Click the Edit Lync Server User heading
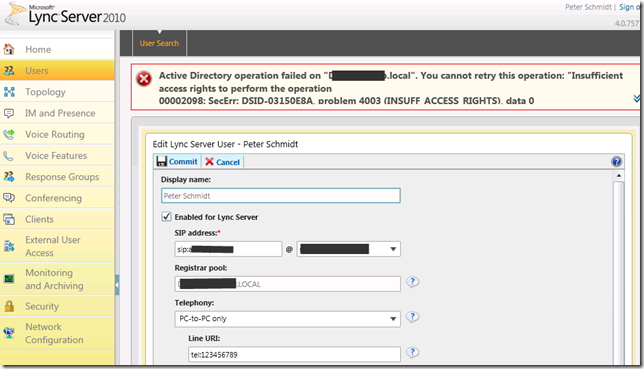The image size is (644, 369). 225,144
